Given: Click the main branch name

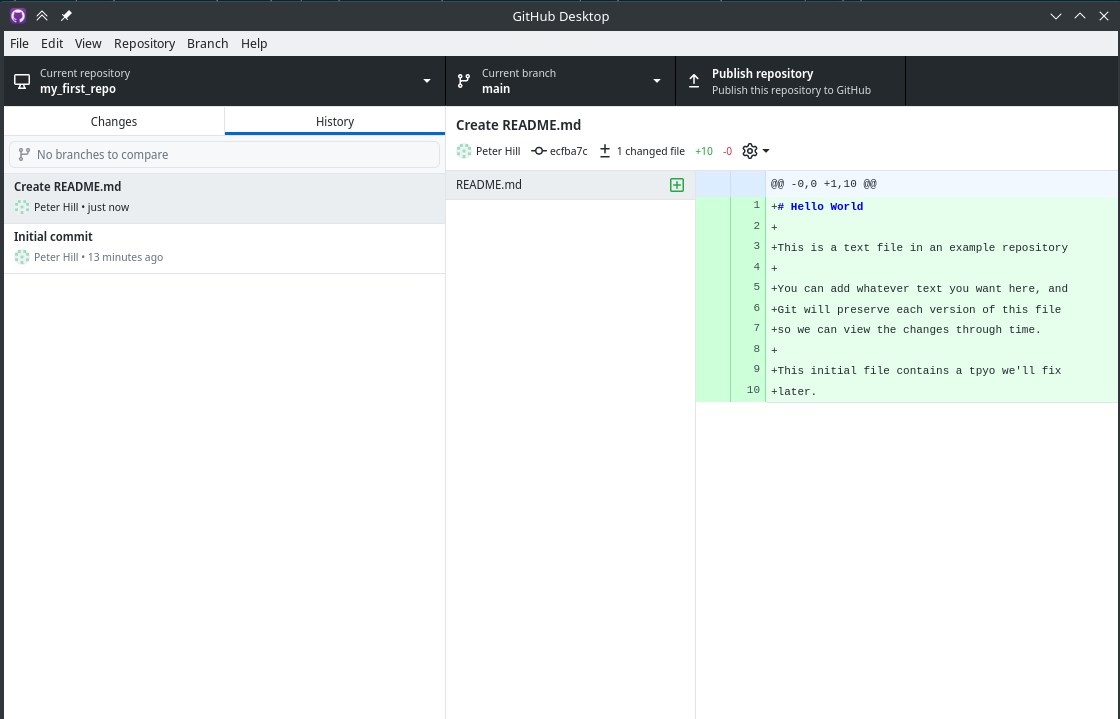Looking at the screenshot, I should tap(496, 89).
